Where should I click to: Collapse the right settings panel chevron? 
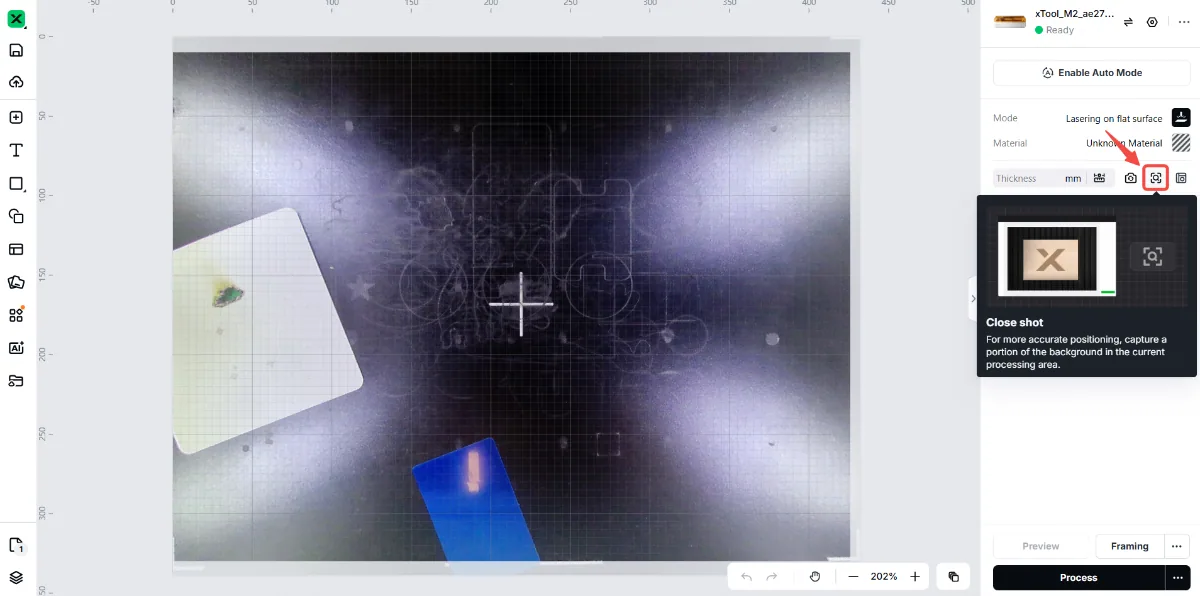point(973,299)
